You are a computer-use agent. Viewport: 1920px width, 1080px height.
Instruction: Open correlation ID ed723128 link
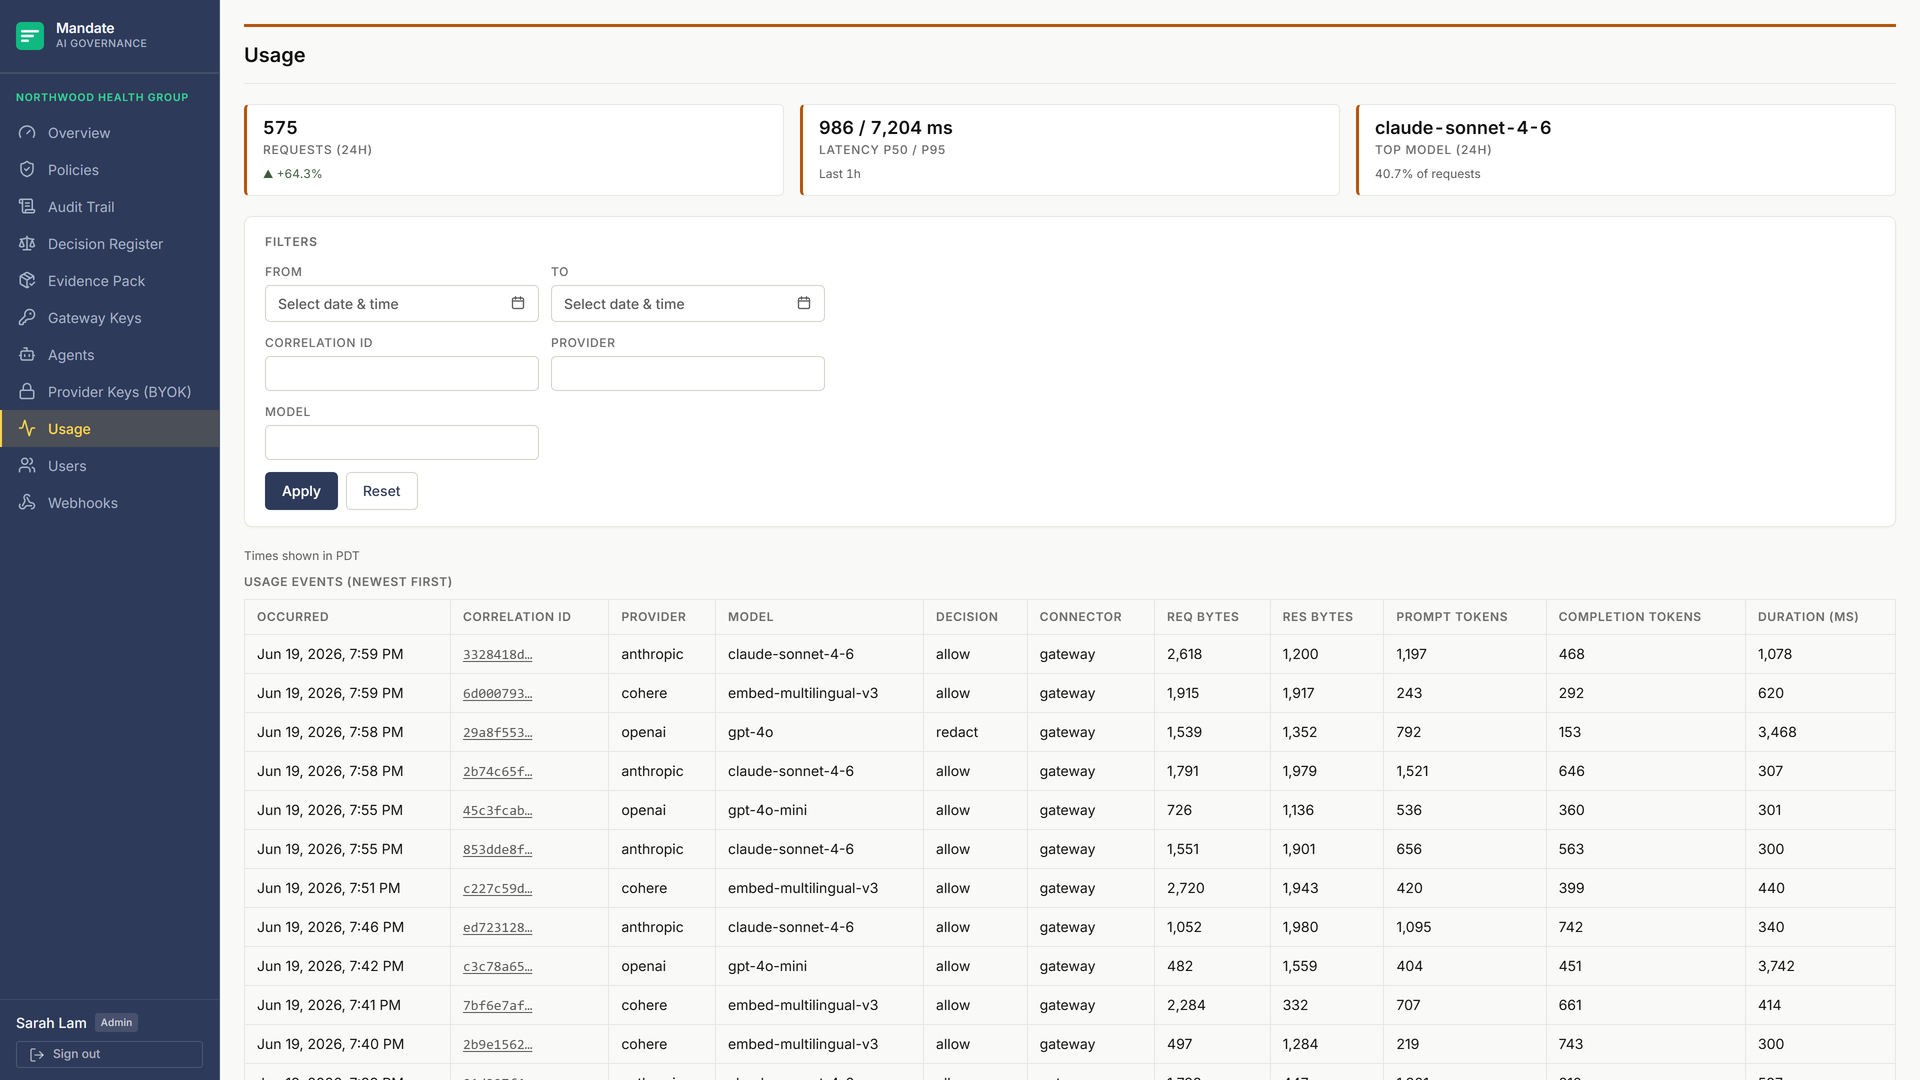pos(497,928)
